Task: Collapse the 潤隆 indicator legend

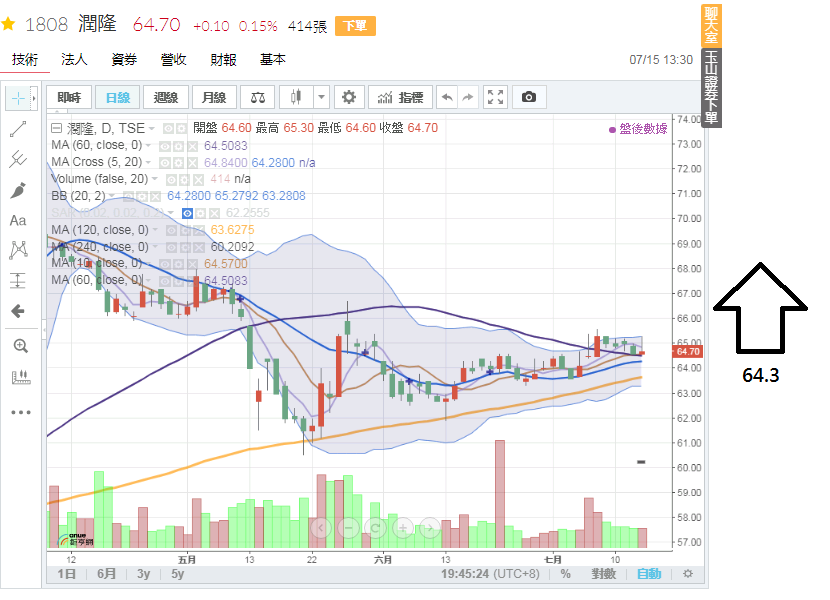Action: pyautogui.click(x=56, y=128)
